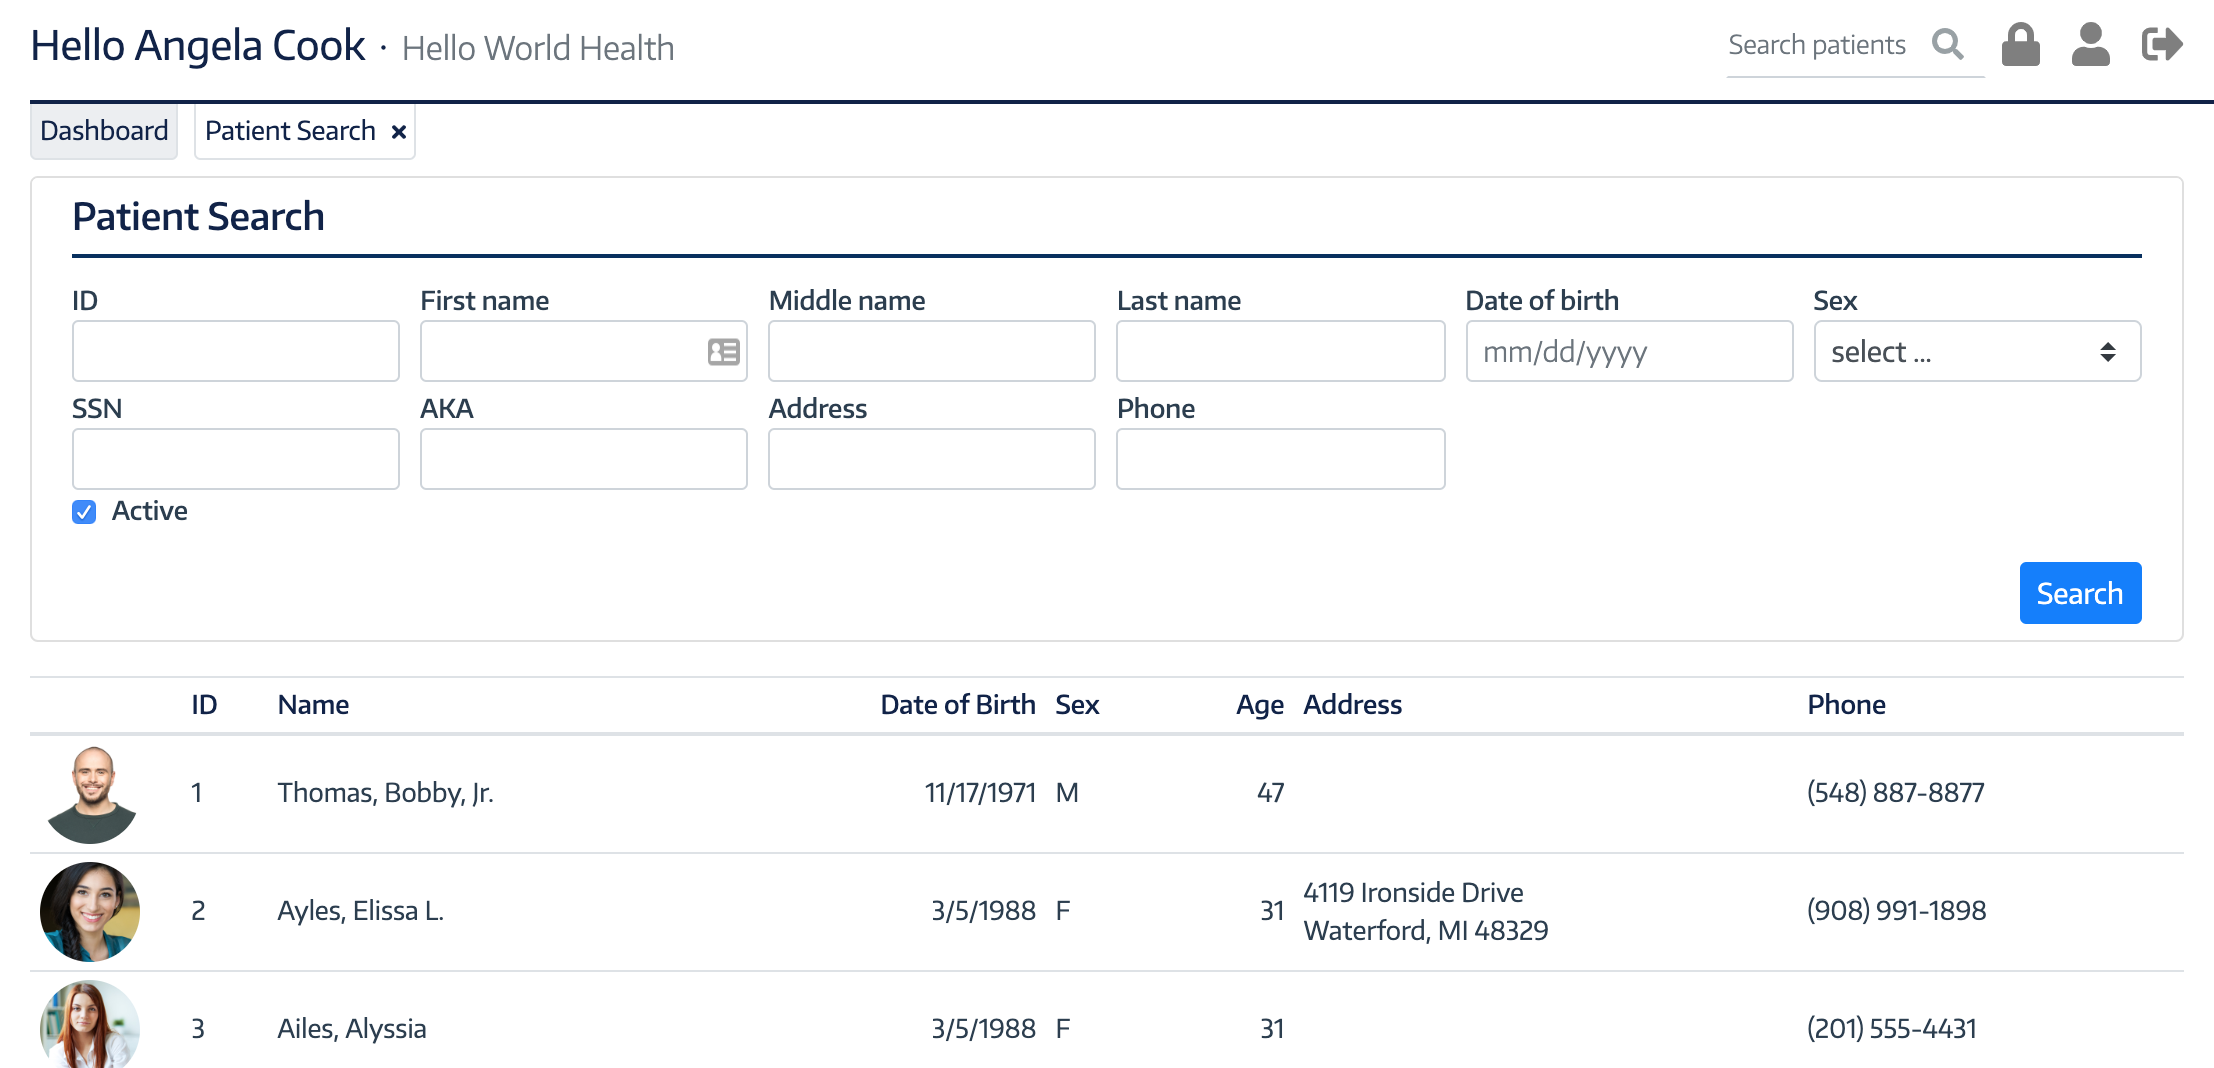Click the sign out arrow icon
This screenshot has height=1068, width=2214.
[2162, 45]
